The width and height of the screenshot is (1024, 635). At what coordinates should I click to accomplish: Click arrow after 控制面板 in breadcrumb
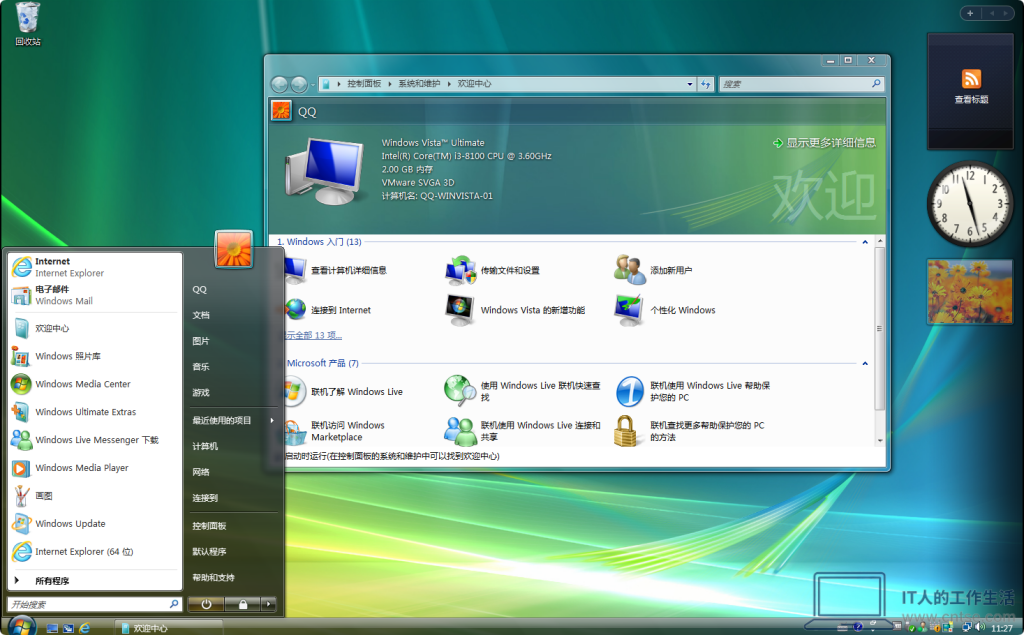390,84
